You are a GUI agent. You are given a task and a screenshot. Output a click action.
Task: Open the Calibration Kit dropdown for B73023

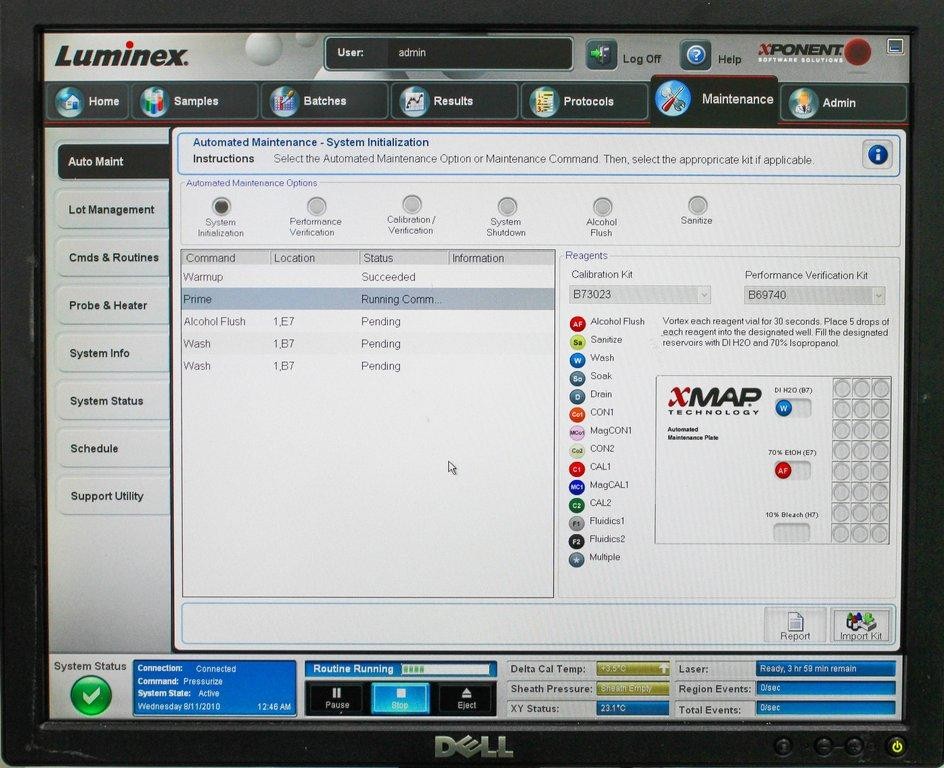pyautogui.click(x=703, y=295)
